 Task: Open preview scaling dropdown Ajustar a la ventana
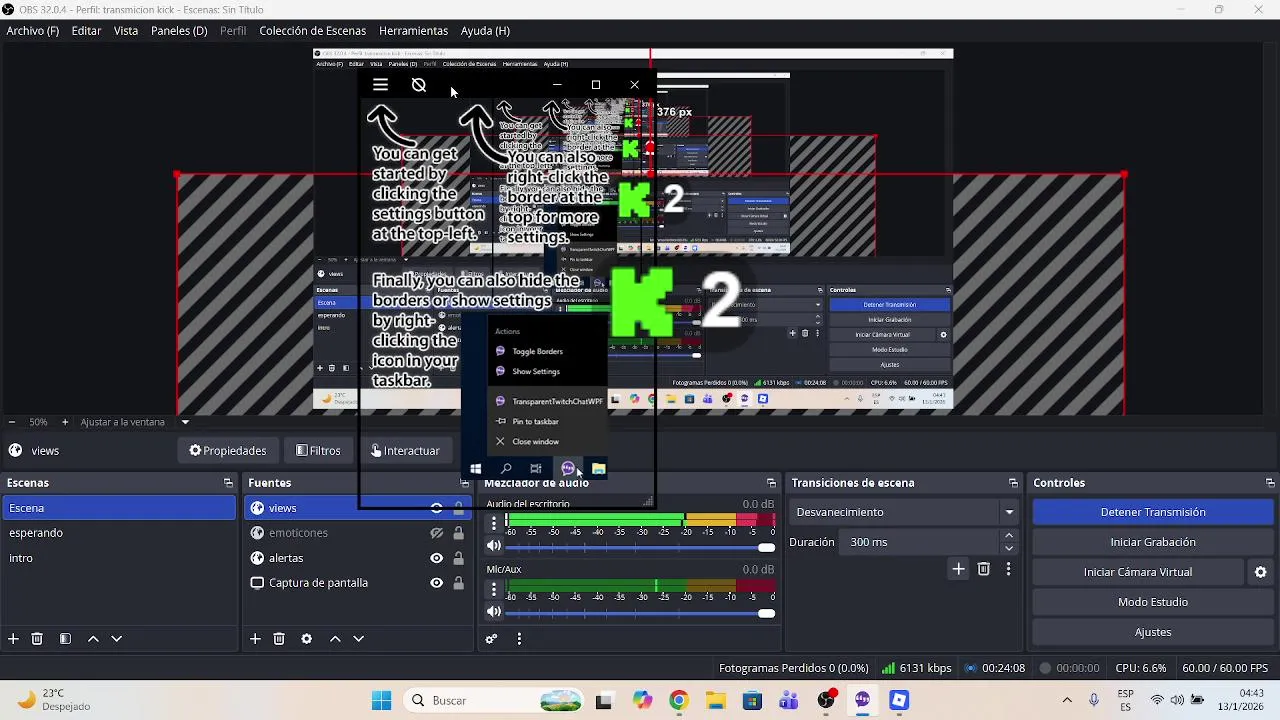[134, 422]
